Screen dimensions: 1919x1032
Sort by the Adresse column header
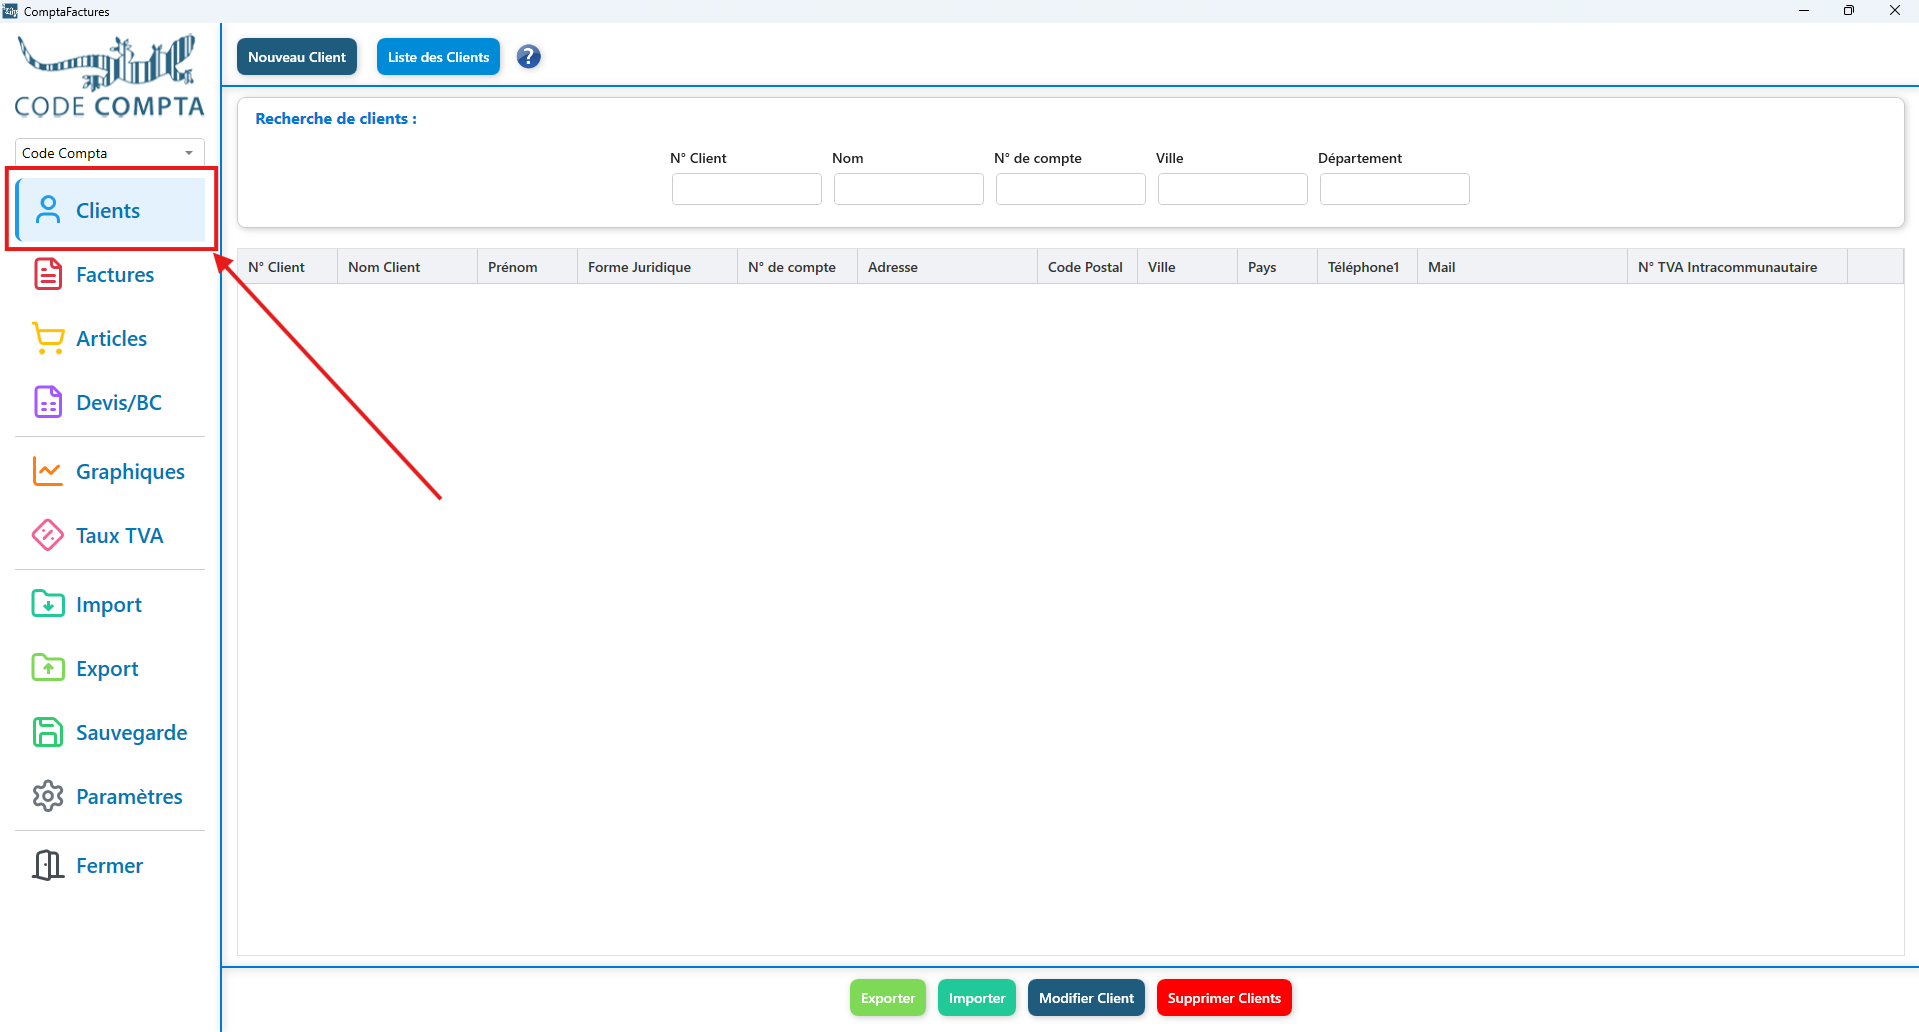click(948, 267)
